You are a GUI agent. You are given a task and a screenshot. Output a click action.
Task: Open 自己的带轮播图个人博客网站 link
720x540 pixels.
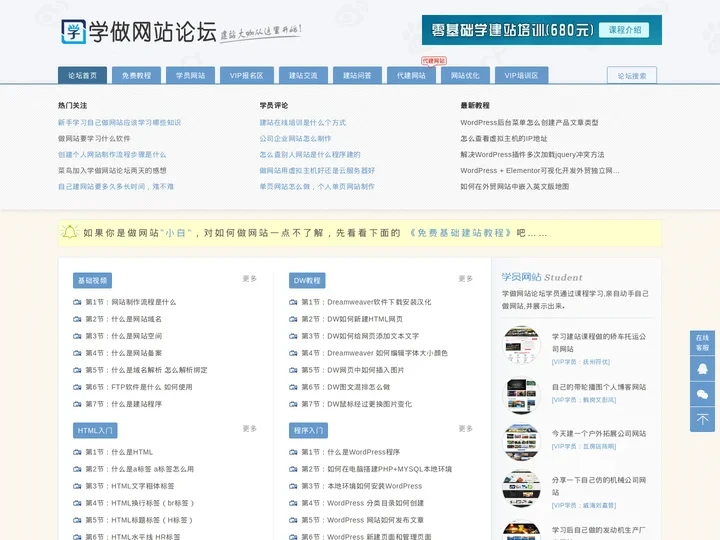(599, 388)
